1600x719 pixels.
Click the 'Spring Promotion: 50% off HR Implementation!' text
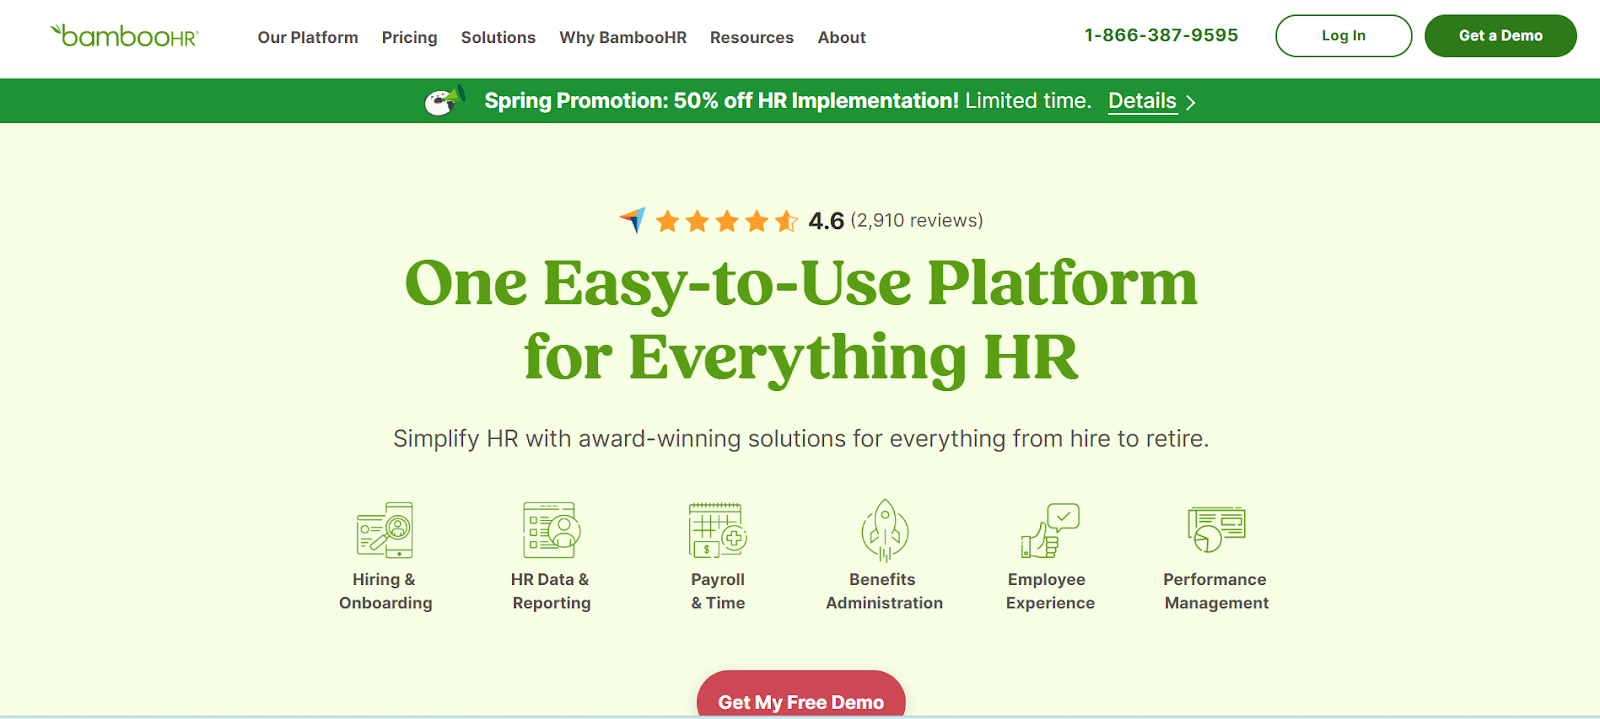point(721,101)
